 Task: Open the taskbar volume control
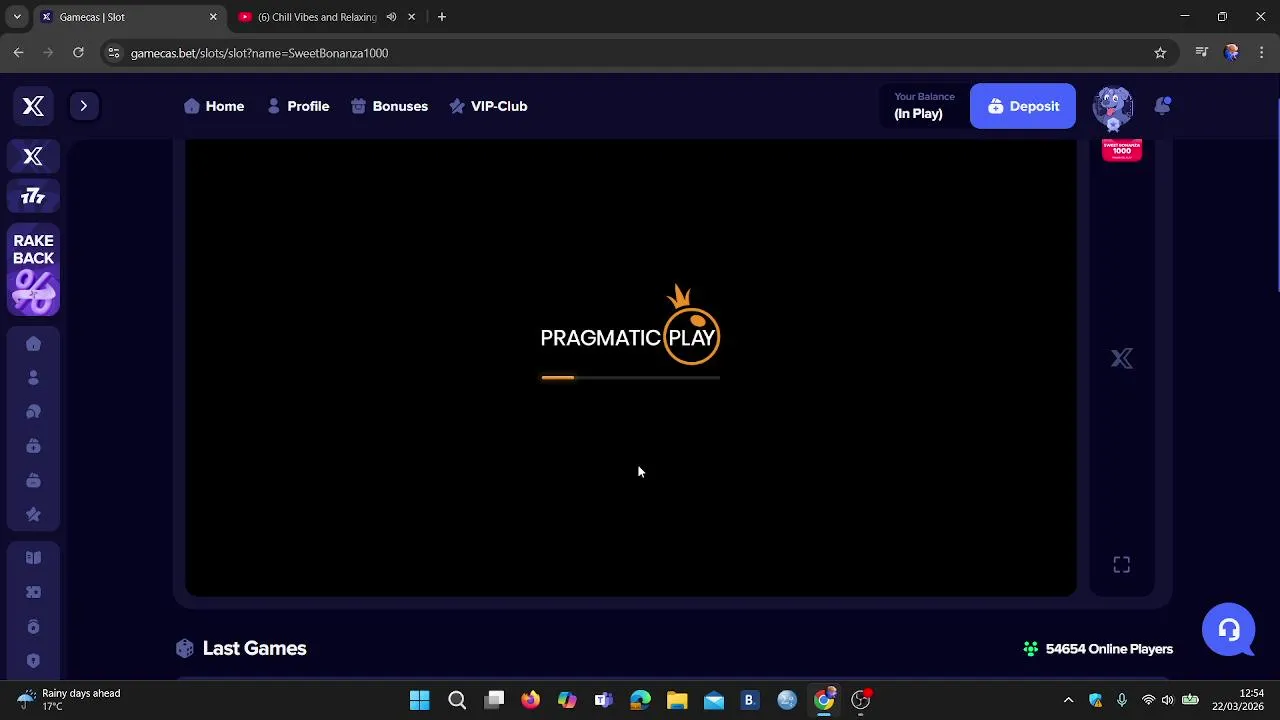click(1167, 700)
